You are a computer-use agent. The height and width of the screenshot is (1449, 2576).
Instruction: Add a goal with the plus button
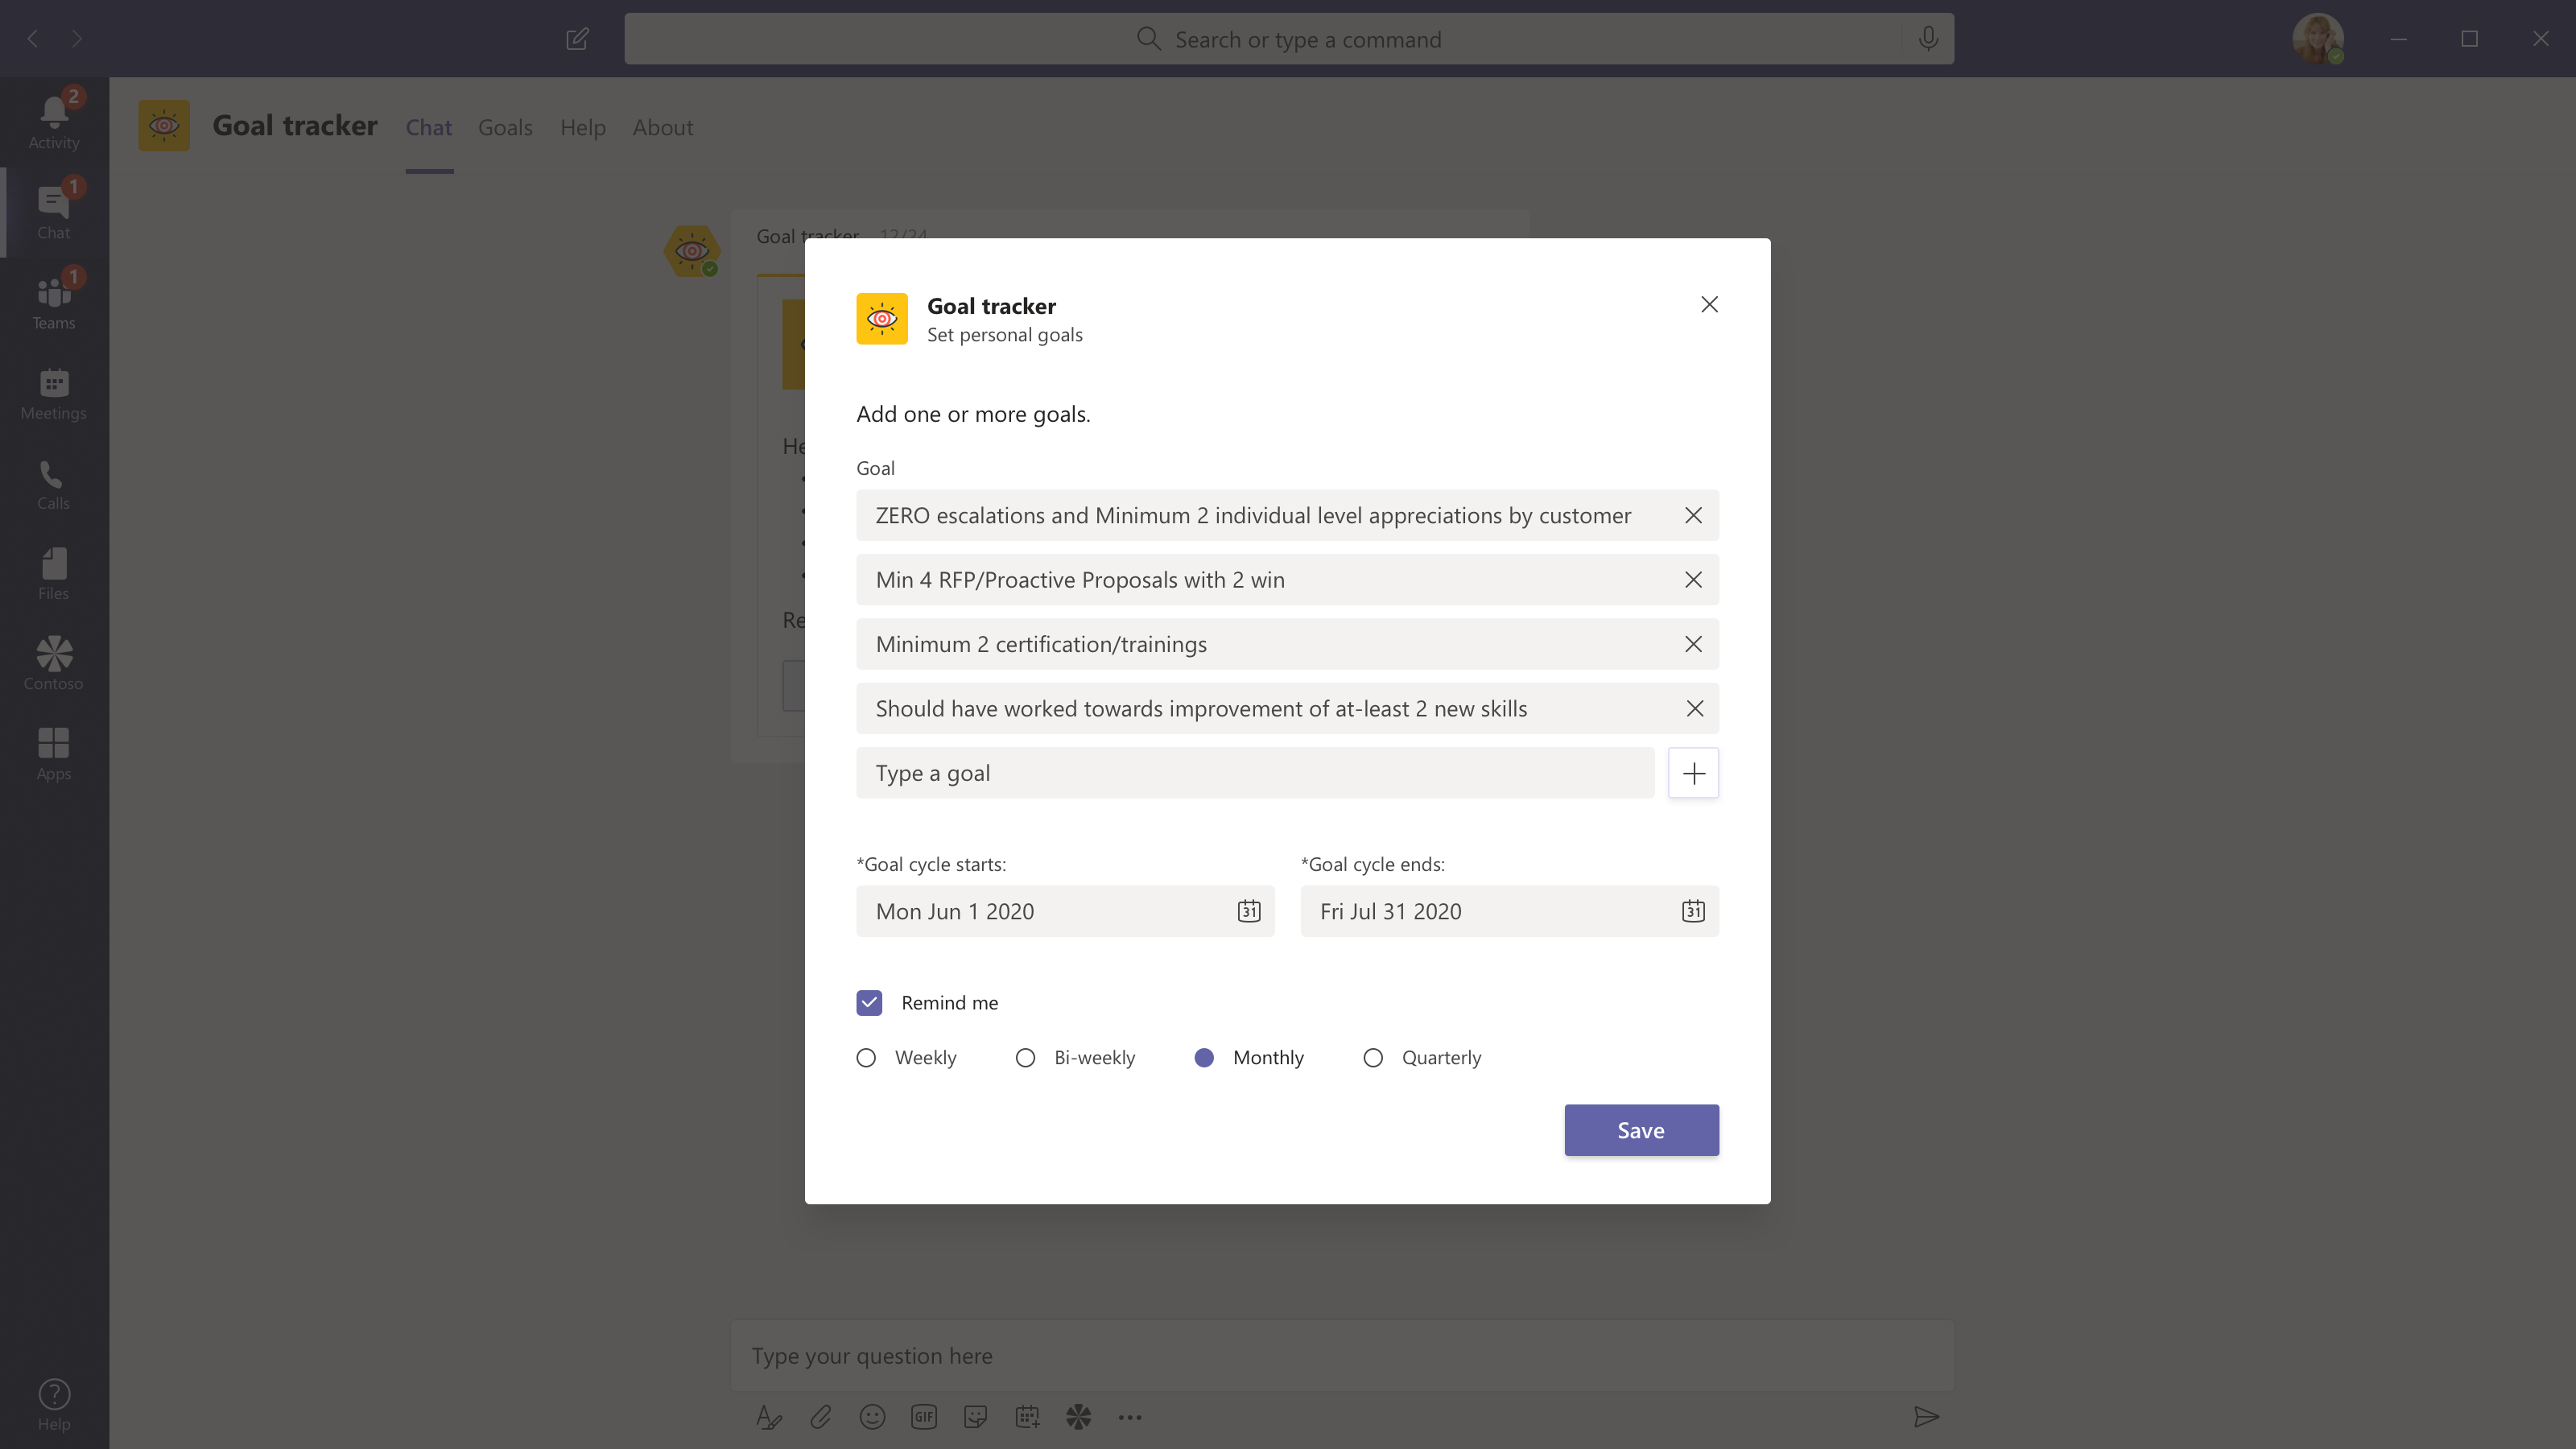tap(1693, 773)
